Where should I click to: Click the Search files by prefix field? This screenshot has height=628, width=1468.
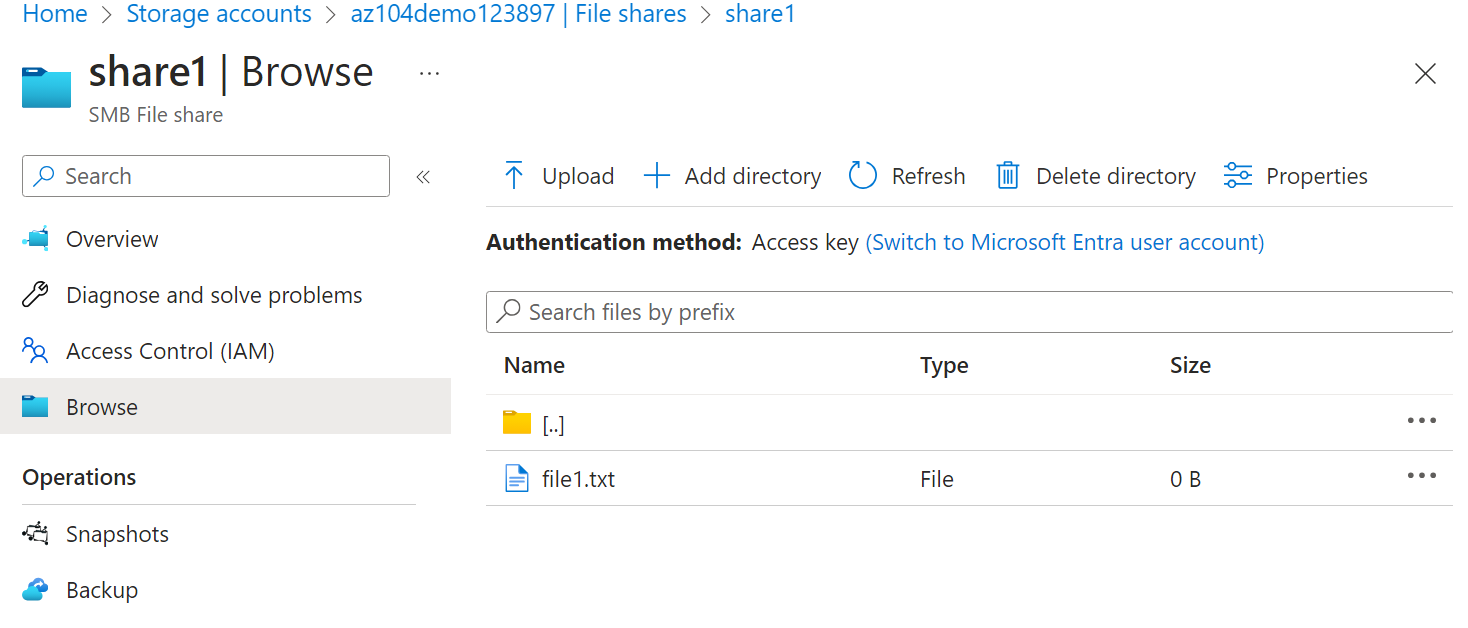[968, 312]
